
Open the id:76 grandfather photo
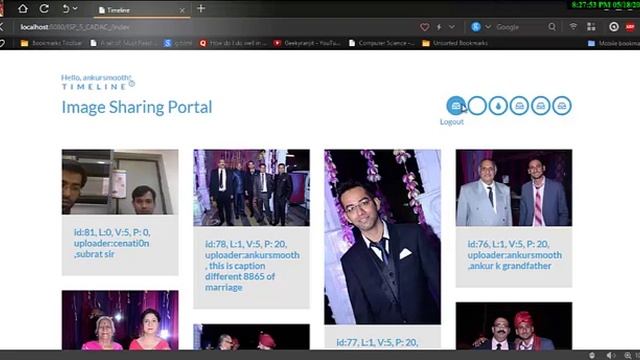tap(514, 188)
